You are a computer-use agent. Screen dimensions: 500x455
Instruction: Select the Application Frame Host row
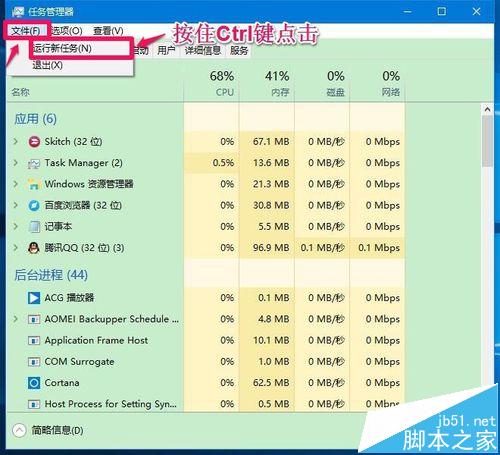coord(206,341)
